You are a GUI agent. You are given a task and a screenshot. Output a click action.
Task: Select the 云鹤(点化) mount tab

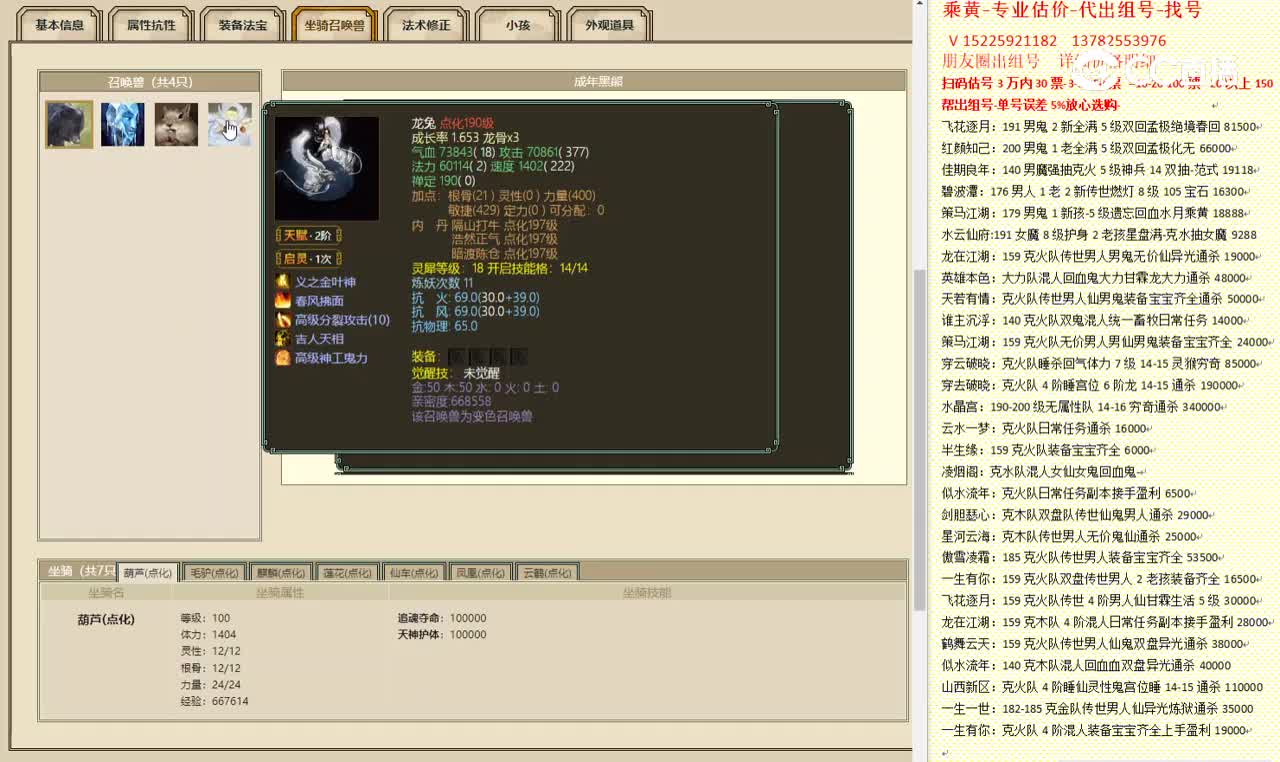tap(548, 573)
